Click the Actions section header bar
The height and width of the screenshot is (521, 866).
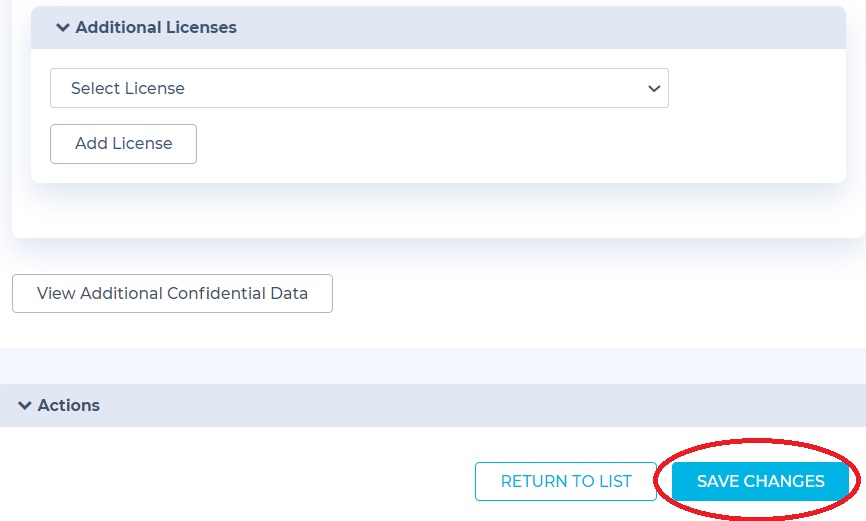(x=433, y=405)
